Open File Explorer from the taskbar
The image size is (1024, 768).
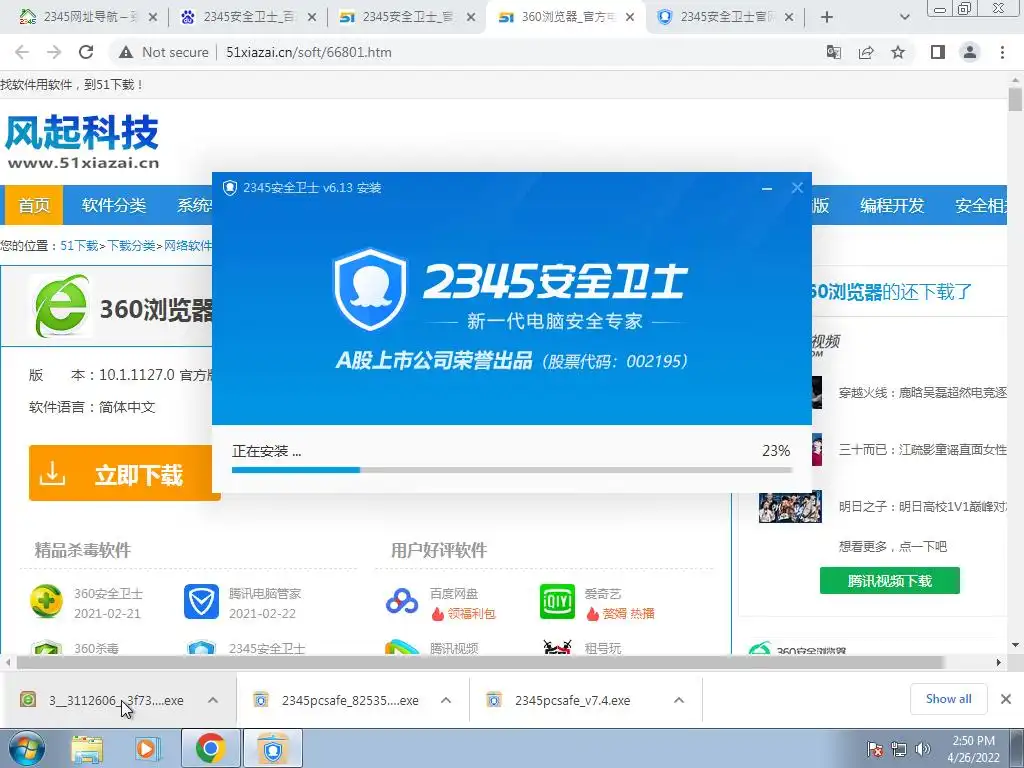(x=88, y=750)
